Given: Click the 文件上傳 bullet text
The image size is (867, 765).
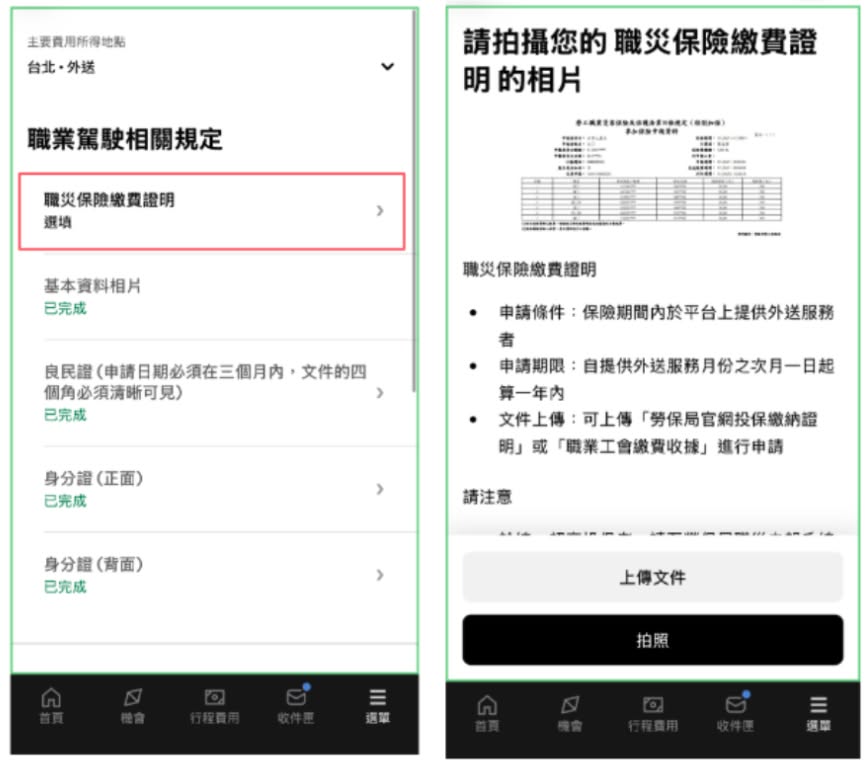Looking at the screenshot, I should pyautogui.click(x=658, y=432).
